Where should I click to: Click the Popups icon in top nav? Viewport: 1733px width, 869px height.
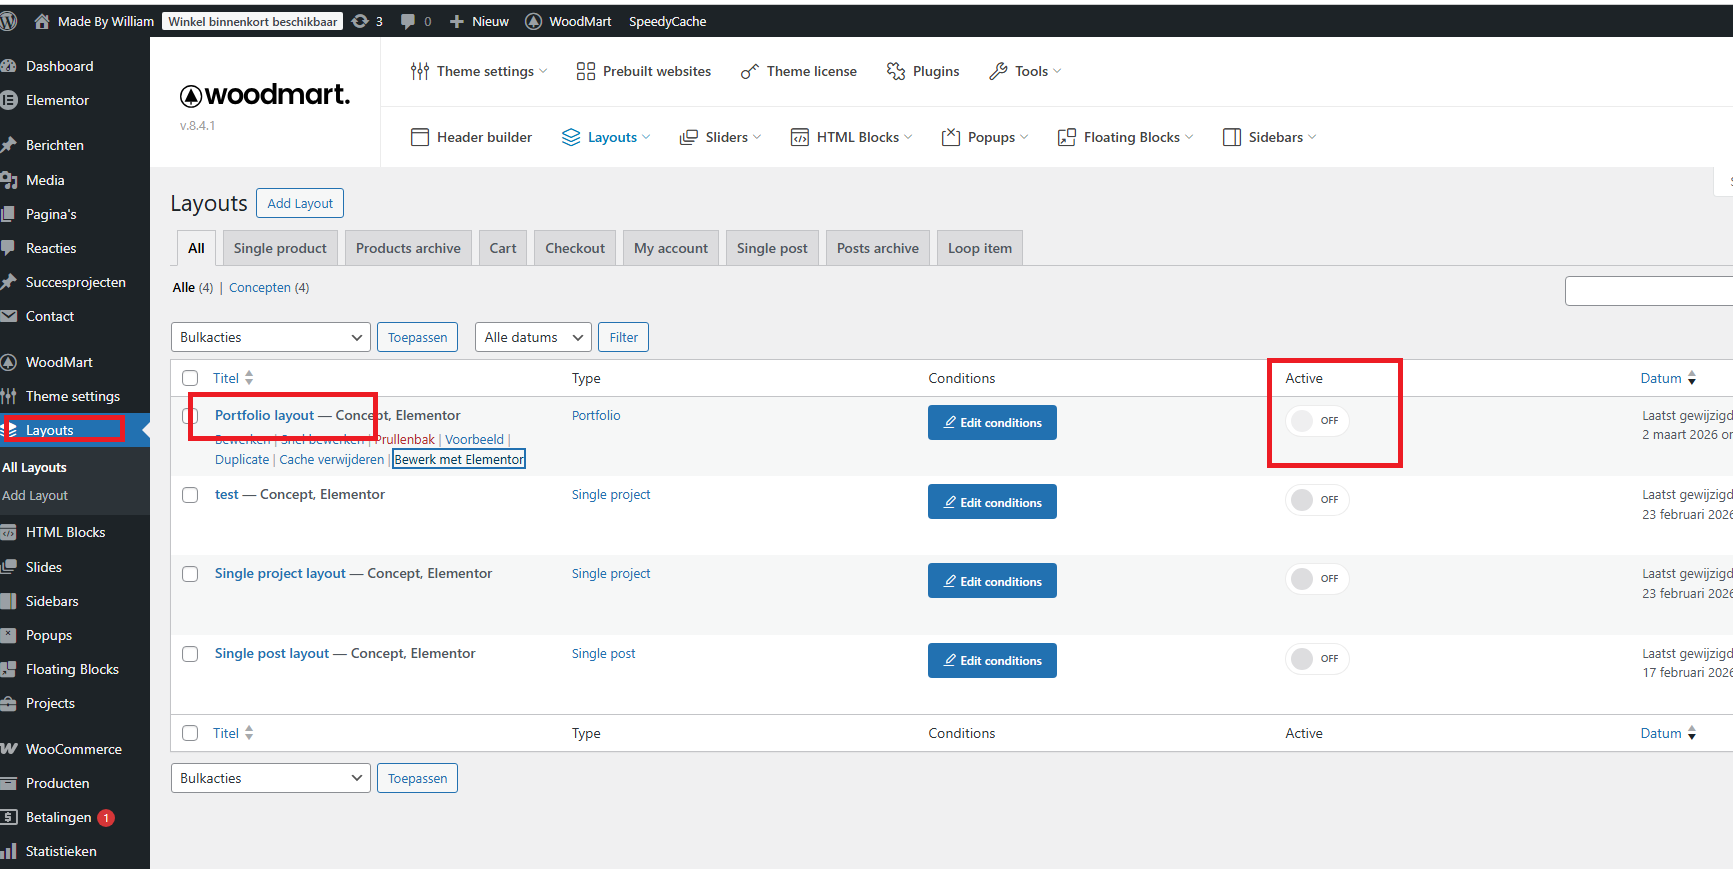(x=951, y=137)
